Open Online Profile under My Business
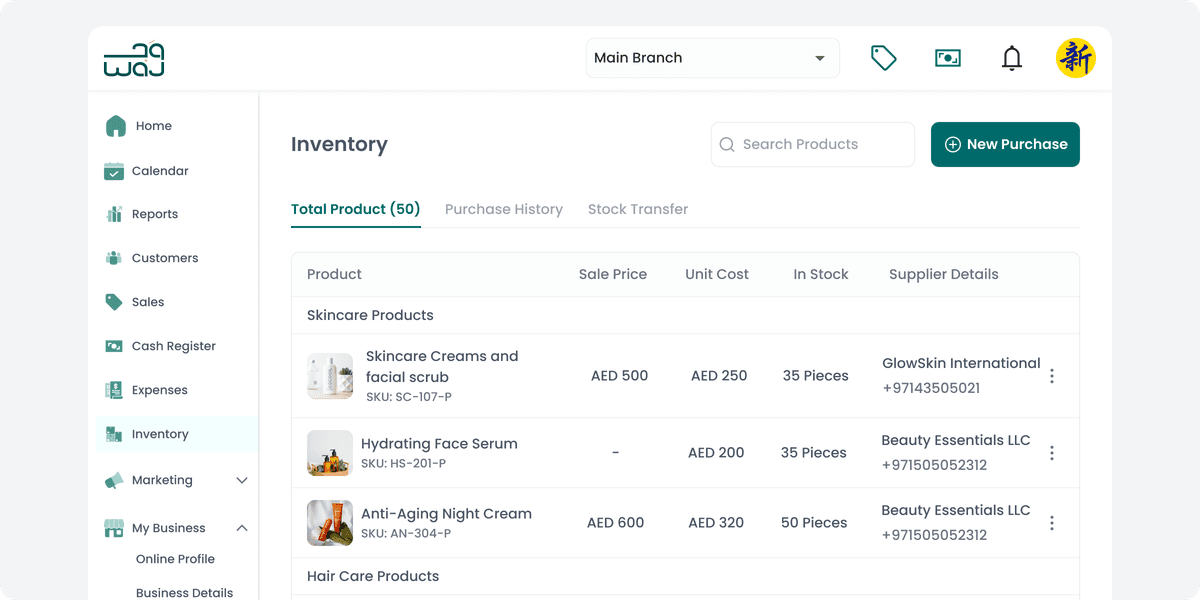Screen dimensions: 1200x600 coord(175,559)
